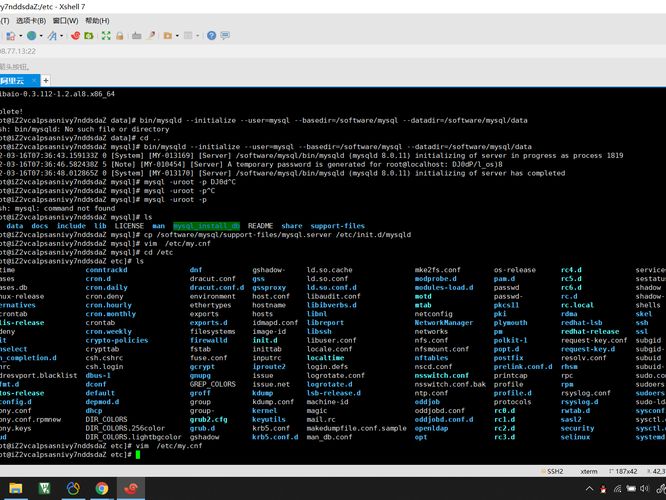666x500 pixels.
Task: Click the speaker volume tray icon
Action: (644, 489)
